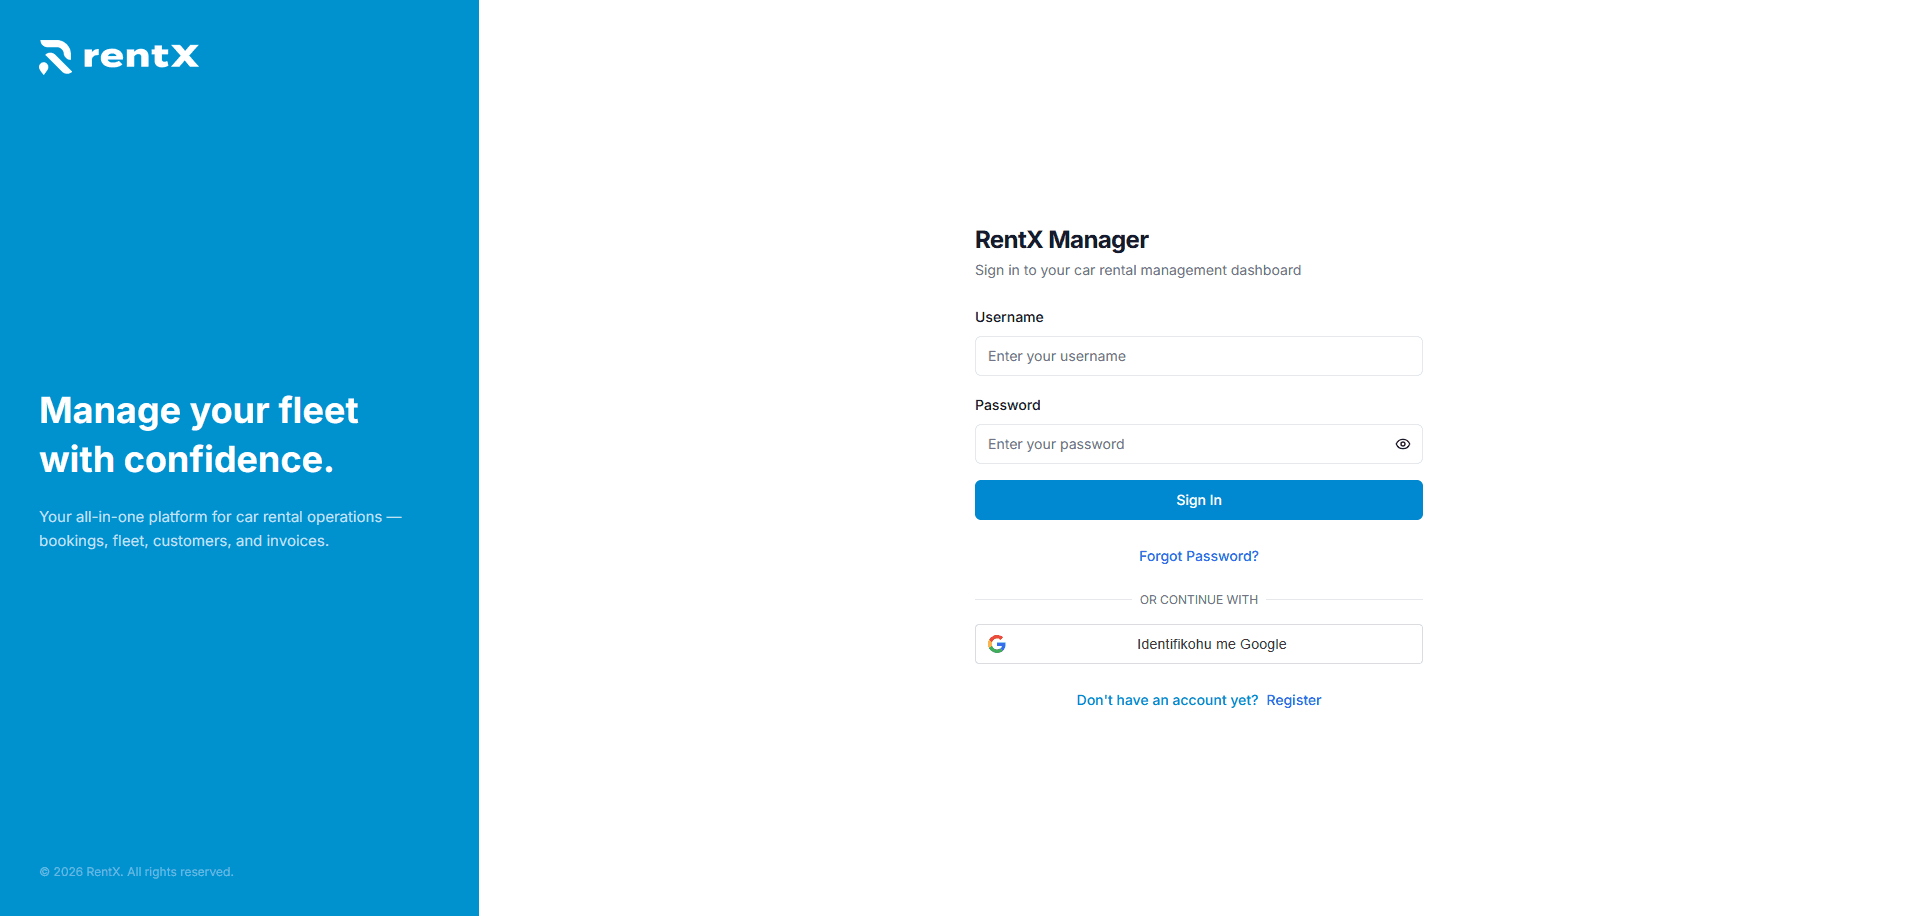Click the Password field label

pos(1007,405)
